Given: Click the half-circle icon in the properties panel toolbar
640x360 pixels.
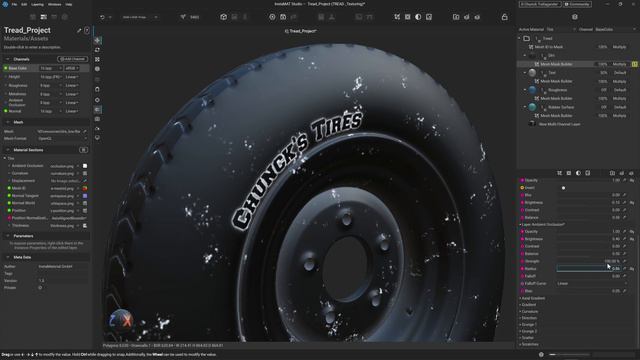Looking at the screenshot, I should pos(578,173).
